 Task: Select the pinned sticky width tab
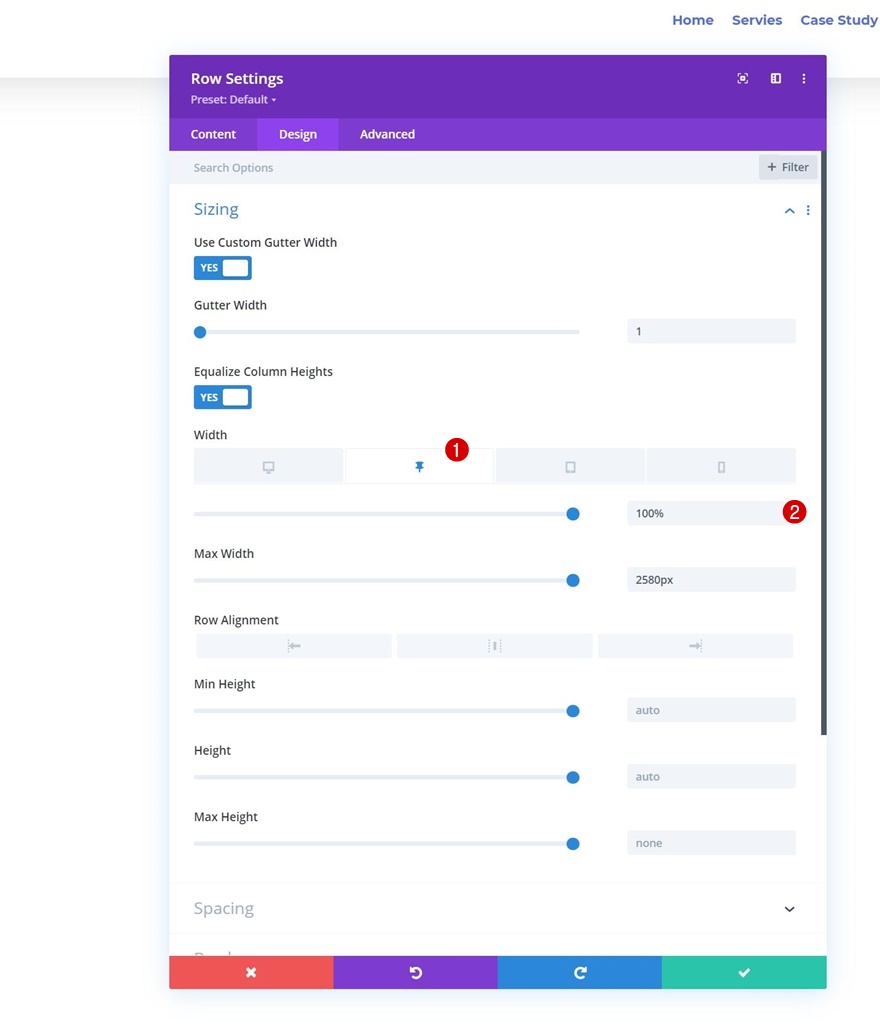(x=419, y=466)
